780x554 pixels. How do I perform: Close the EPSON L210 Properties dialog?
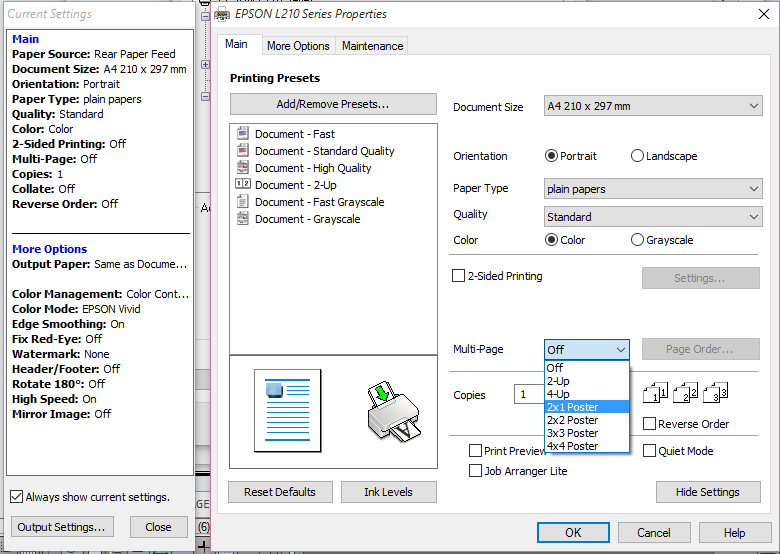pos(764,14)
